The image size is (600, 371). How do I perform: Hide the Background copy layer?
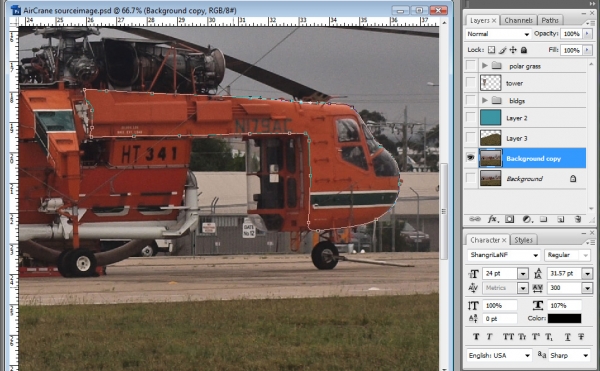471,158
